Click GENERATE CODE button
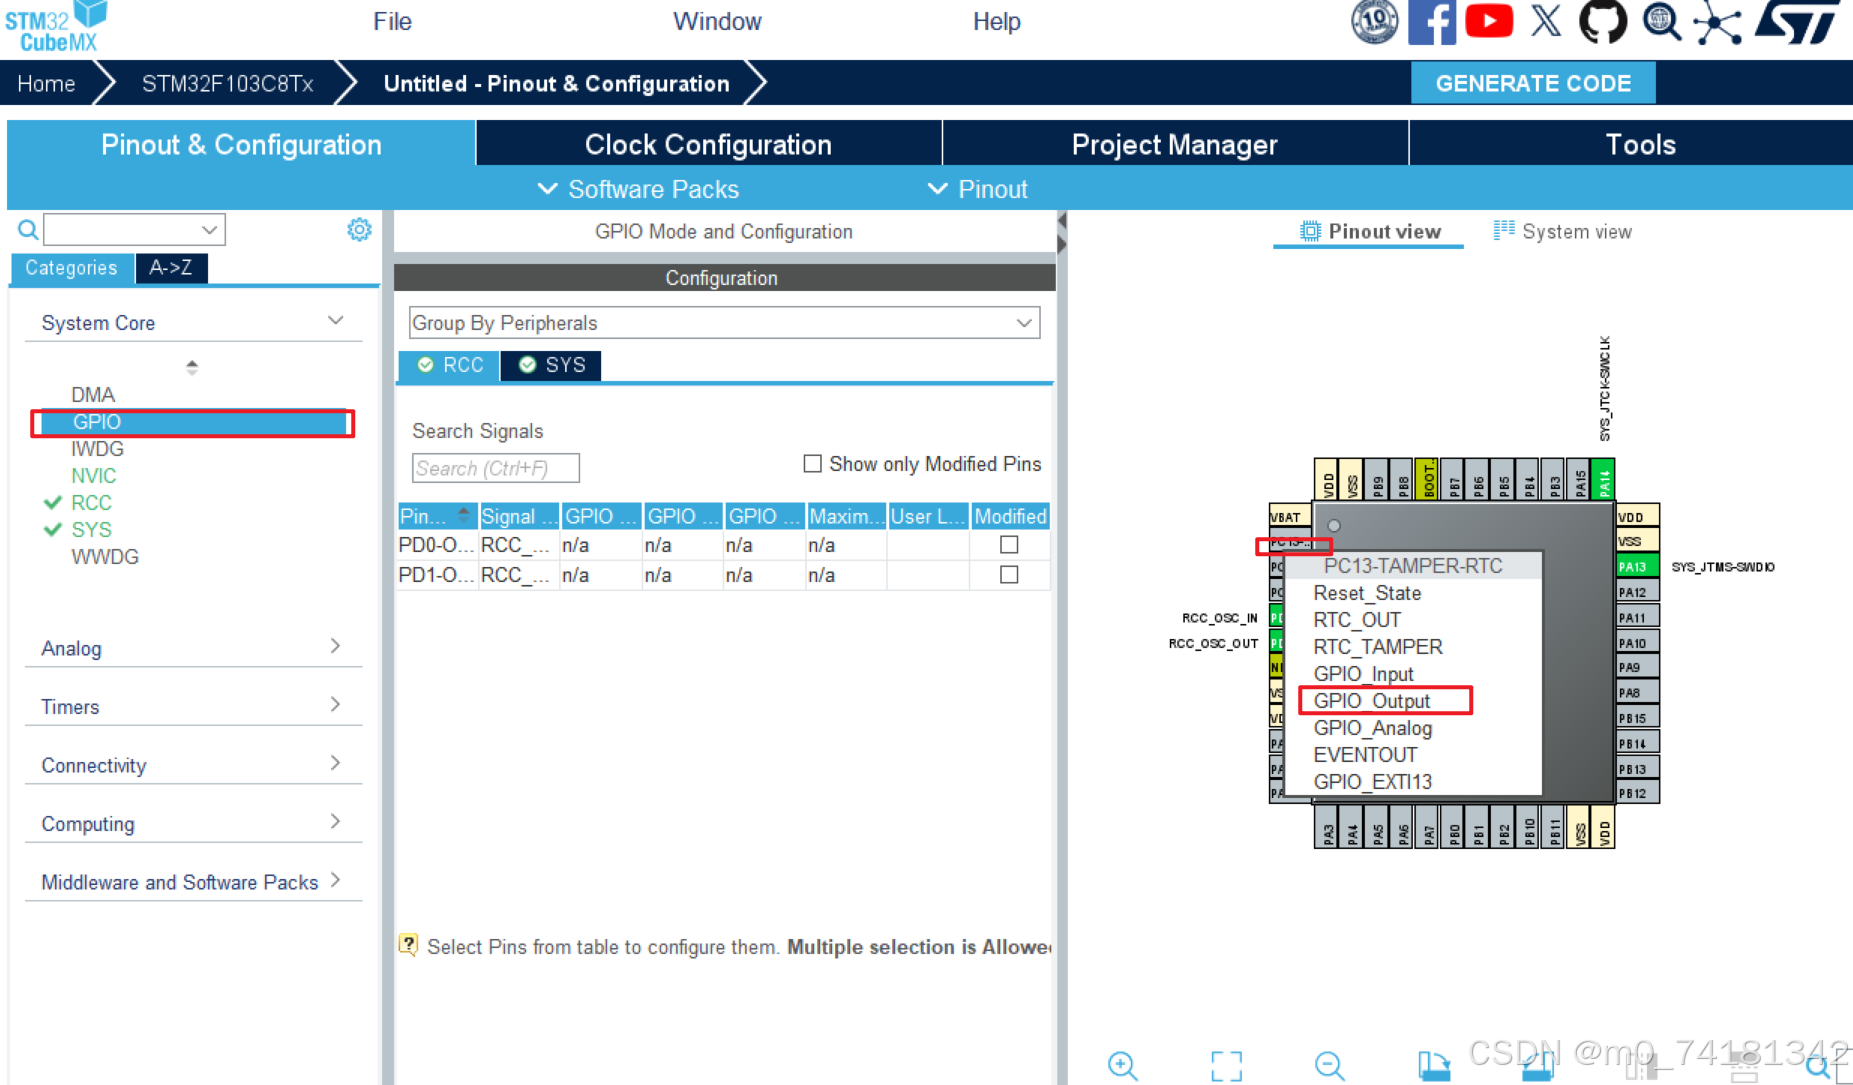Screen dimensions: 1853x1085 [x=1533, y=83]
